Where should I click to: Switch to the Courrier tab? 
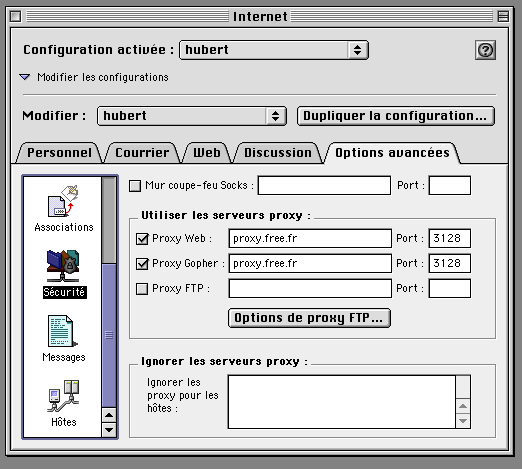point(142,153)
